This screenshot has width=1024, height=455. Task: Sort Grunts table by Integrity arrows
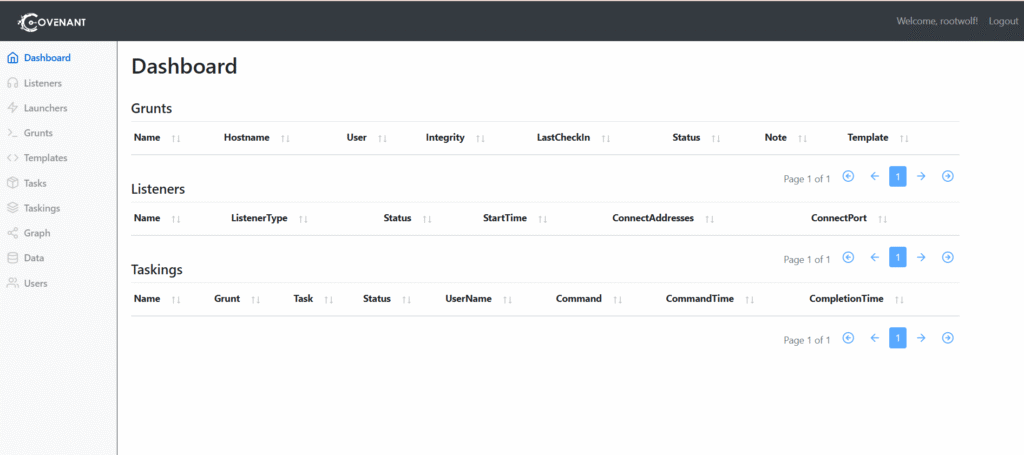click(480, 138)
